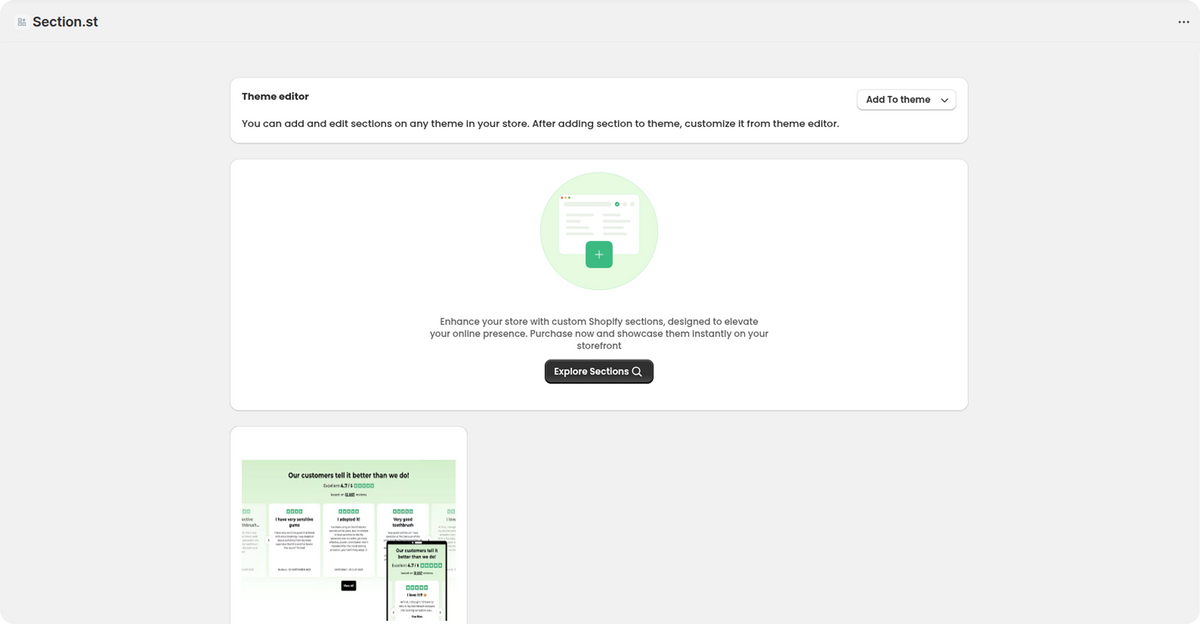Click the green plus icon in illustration

click(x=599, y=255)
